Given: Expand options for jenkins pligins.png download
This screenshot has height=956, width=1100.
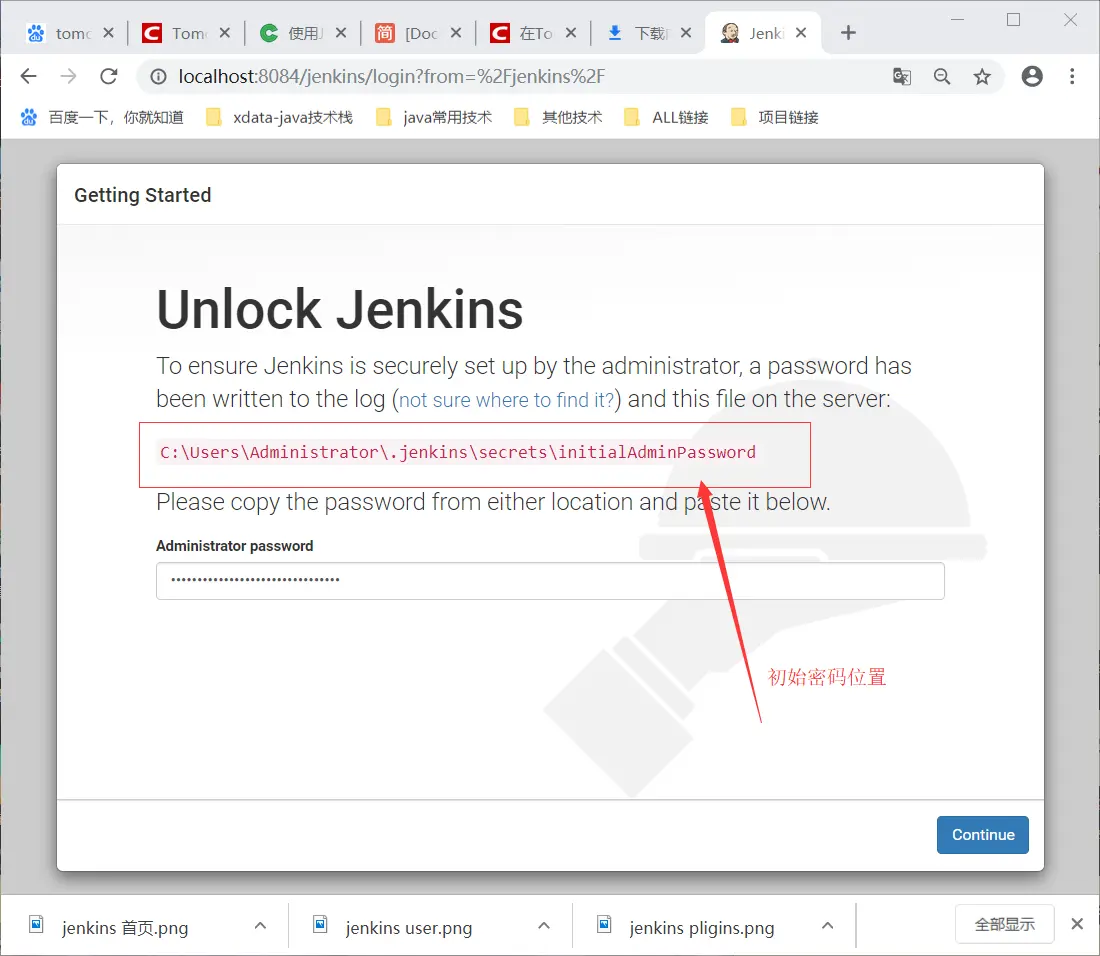Looking at the screenshot, I should (827, 925).
